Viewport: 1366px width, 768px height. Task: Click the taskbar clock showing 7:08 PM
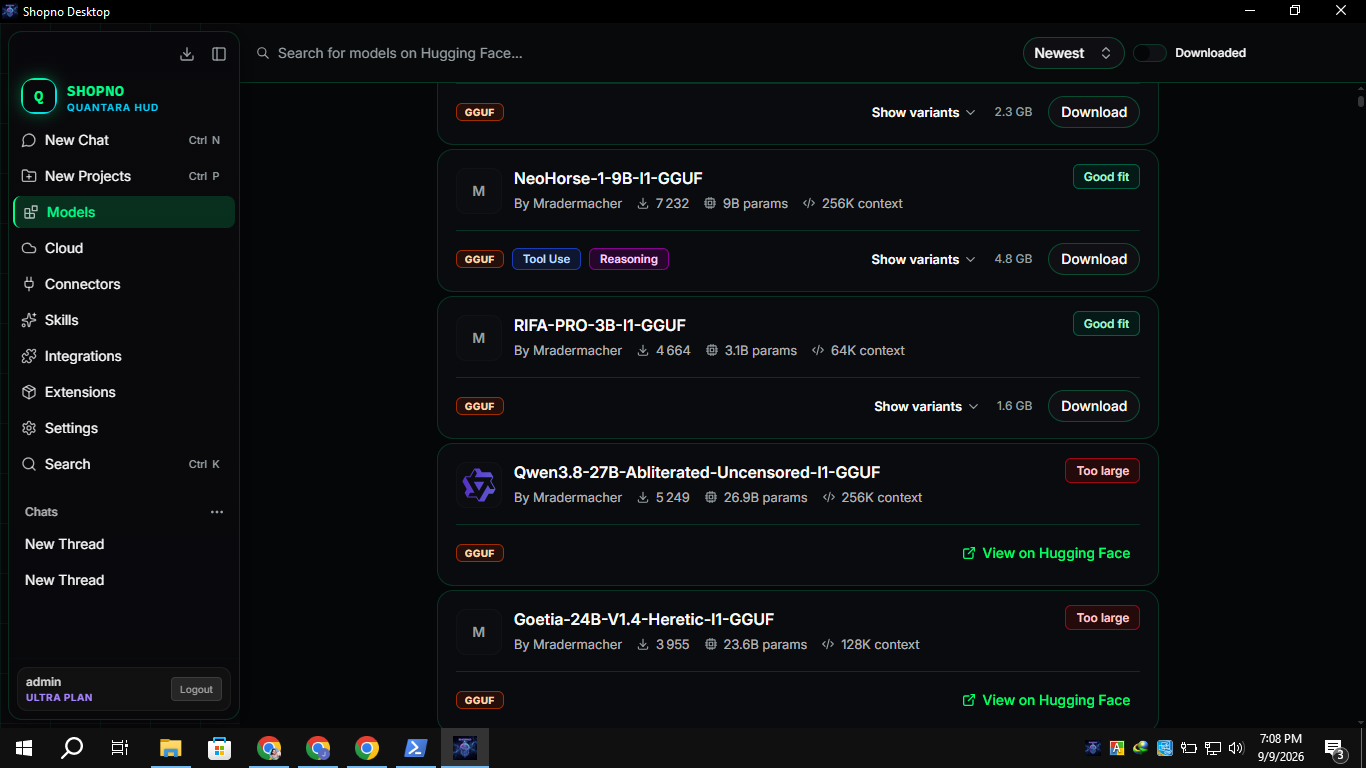[x=1280, y=748]
